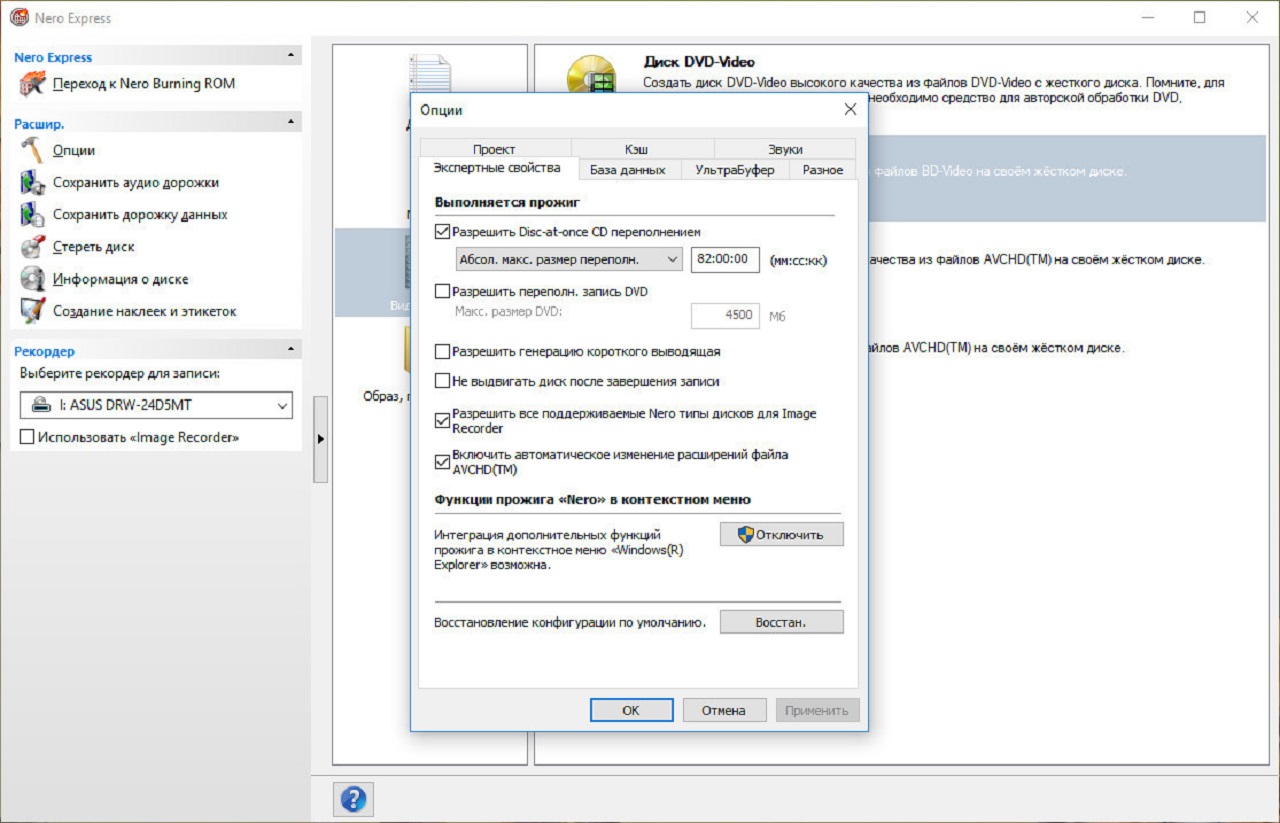Collapse the Рекордер panel section
Image resolution: width=1280 pixels, height=823 pixels.
[291, 350]
